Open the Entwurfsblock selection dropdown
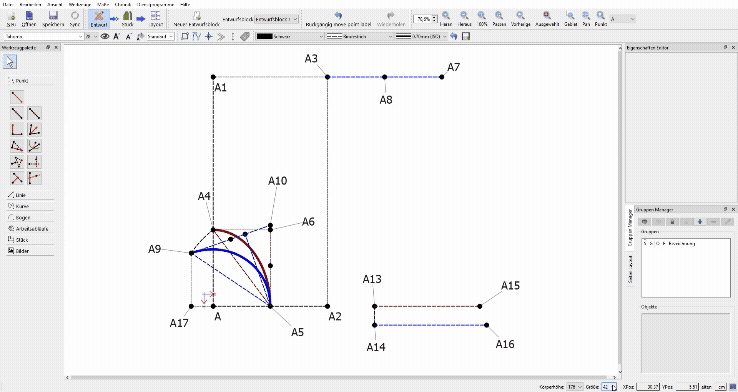 pos(276,19)
